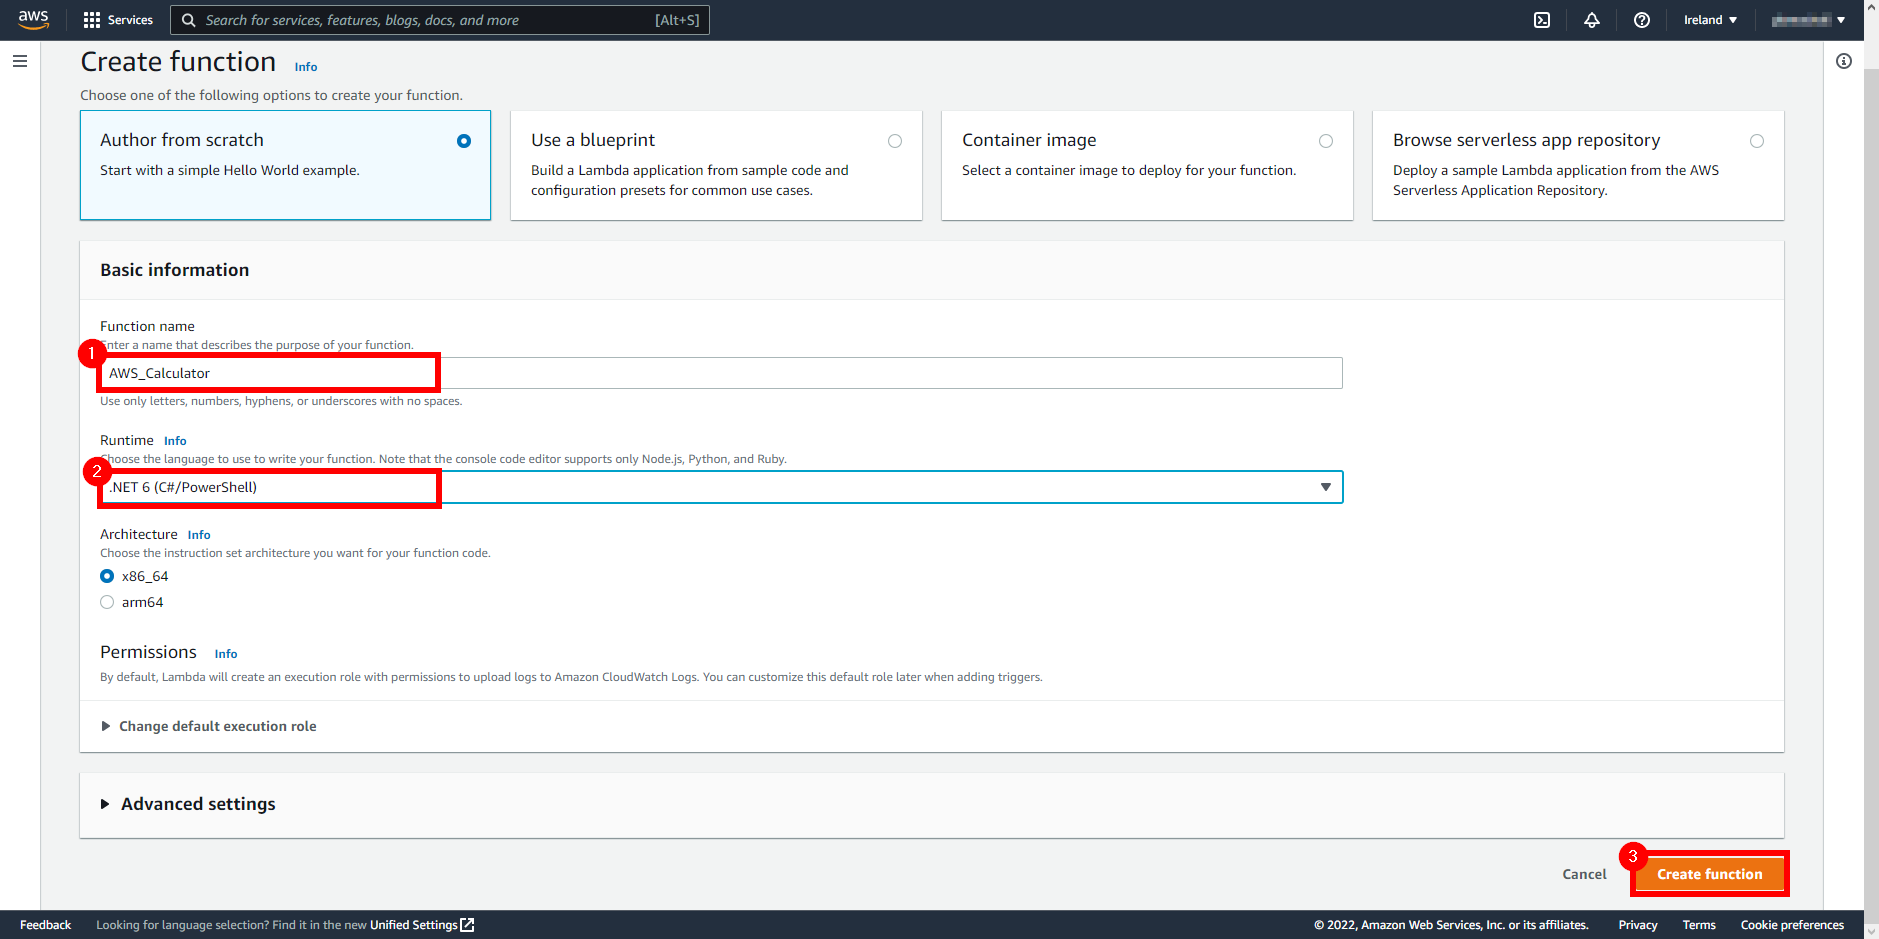Select the arm64 architecture
1879x939 pixels.
[107, 601]
